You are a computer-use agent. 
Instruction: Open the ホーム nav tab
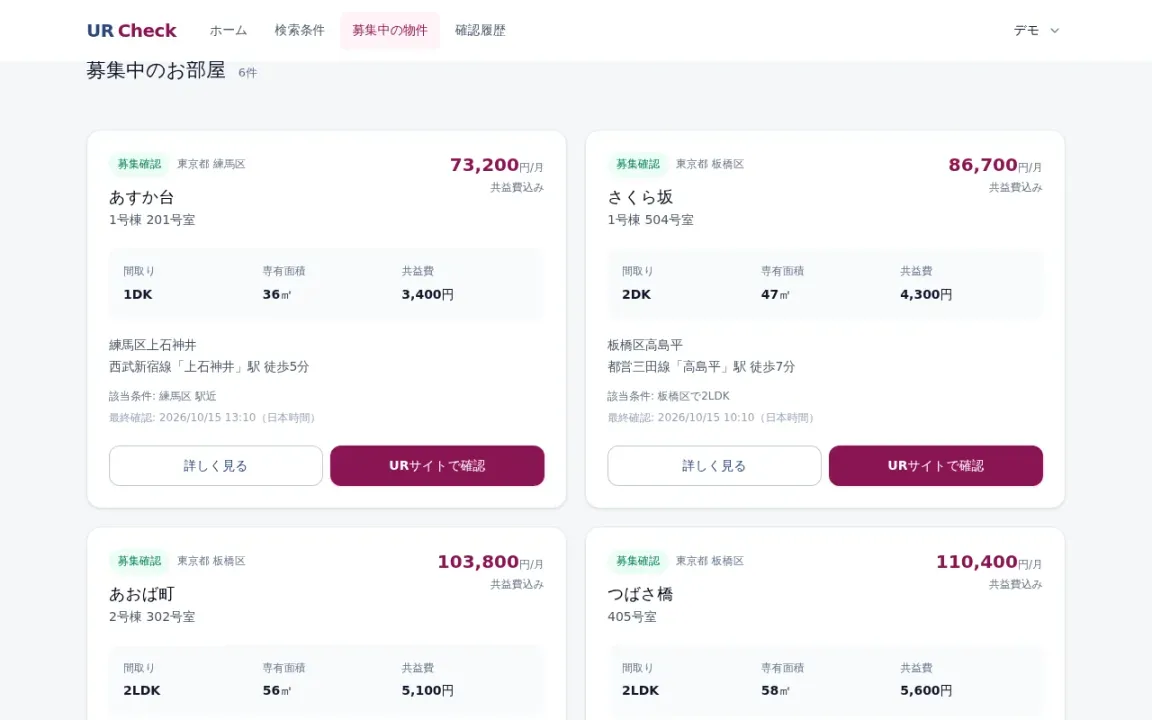click(228, 30)
